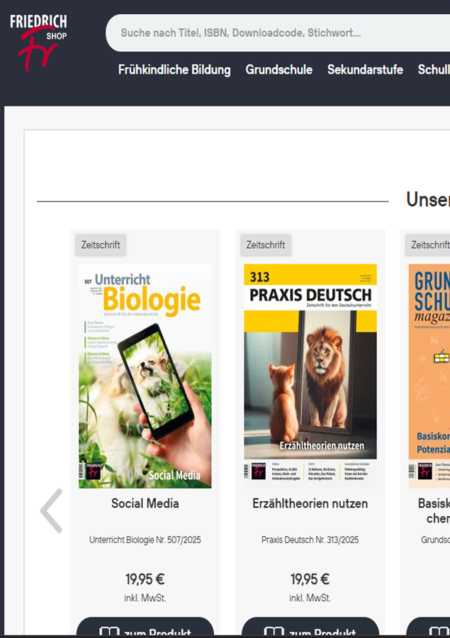Viewport: 450px width, 638px height.
Task: Open the Social Media product title
Action: click(145, 503)
